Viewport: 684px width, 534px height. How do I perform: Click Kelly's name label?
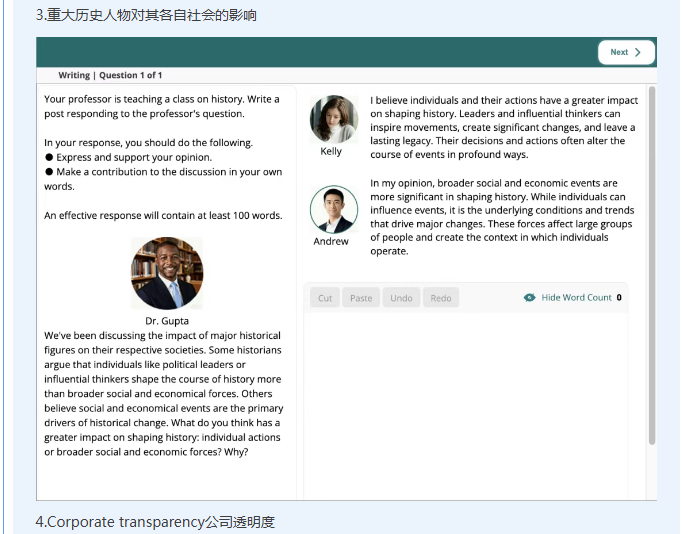331,152
